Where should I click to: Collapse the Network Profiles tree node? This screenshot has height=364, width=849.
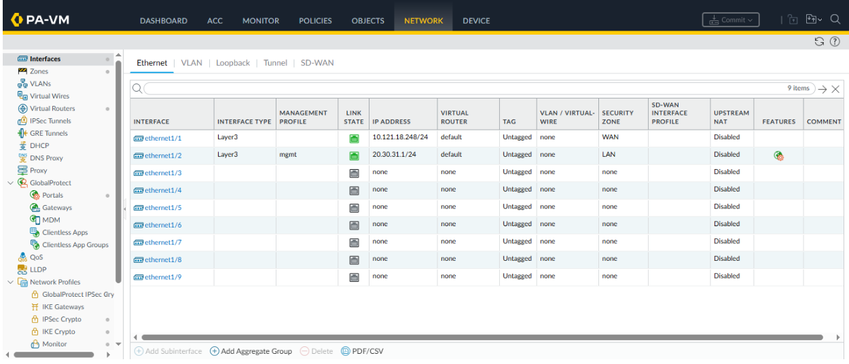11,282
